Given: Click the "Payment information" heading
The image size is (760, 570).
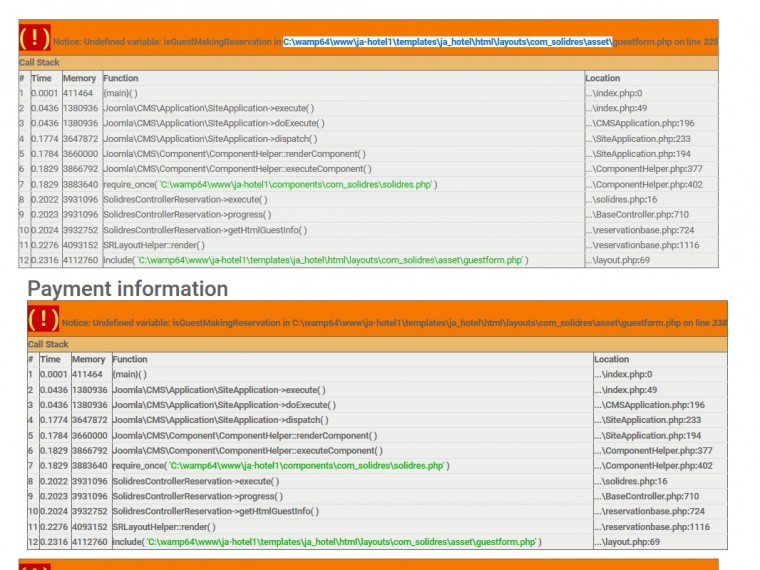Looking at the screenshot, I should click(128, 289).
